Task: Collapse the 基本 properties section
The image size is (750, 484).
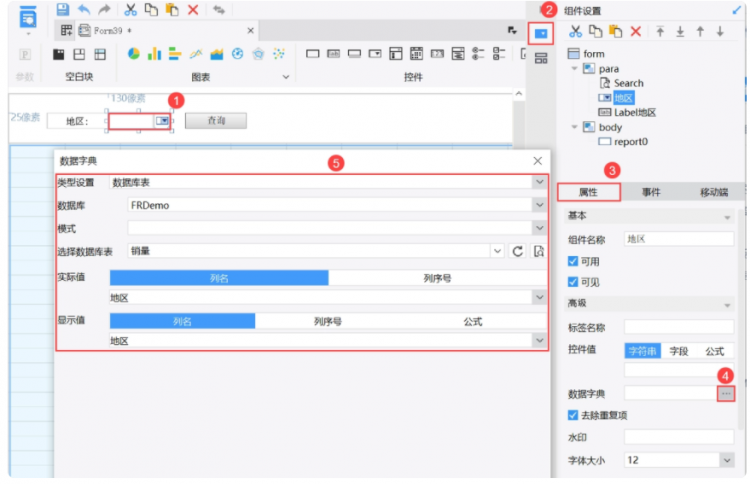Action: pyautogui.click(x=727, y=217)
